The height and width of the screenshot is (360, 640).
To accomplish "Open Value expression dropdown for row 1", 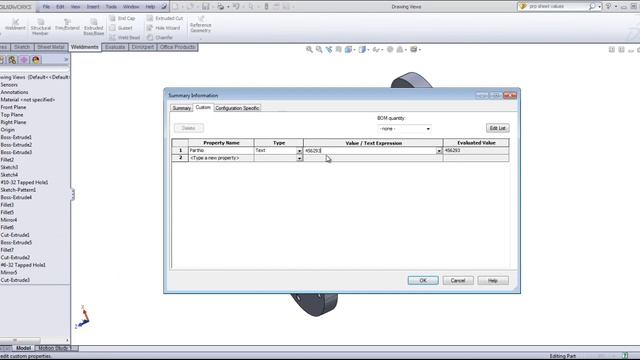I will [x=439, y=151].
